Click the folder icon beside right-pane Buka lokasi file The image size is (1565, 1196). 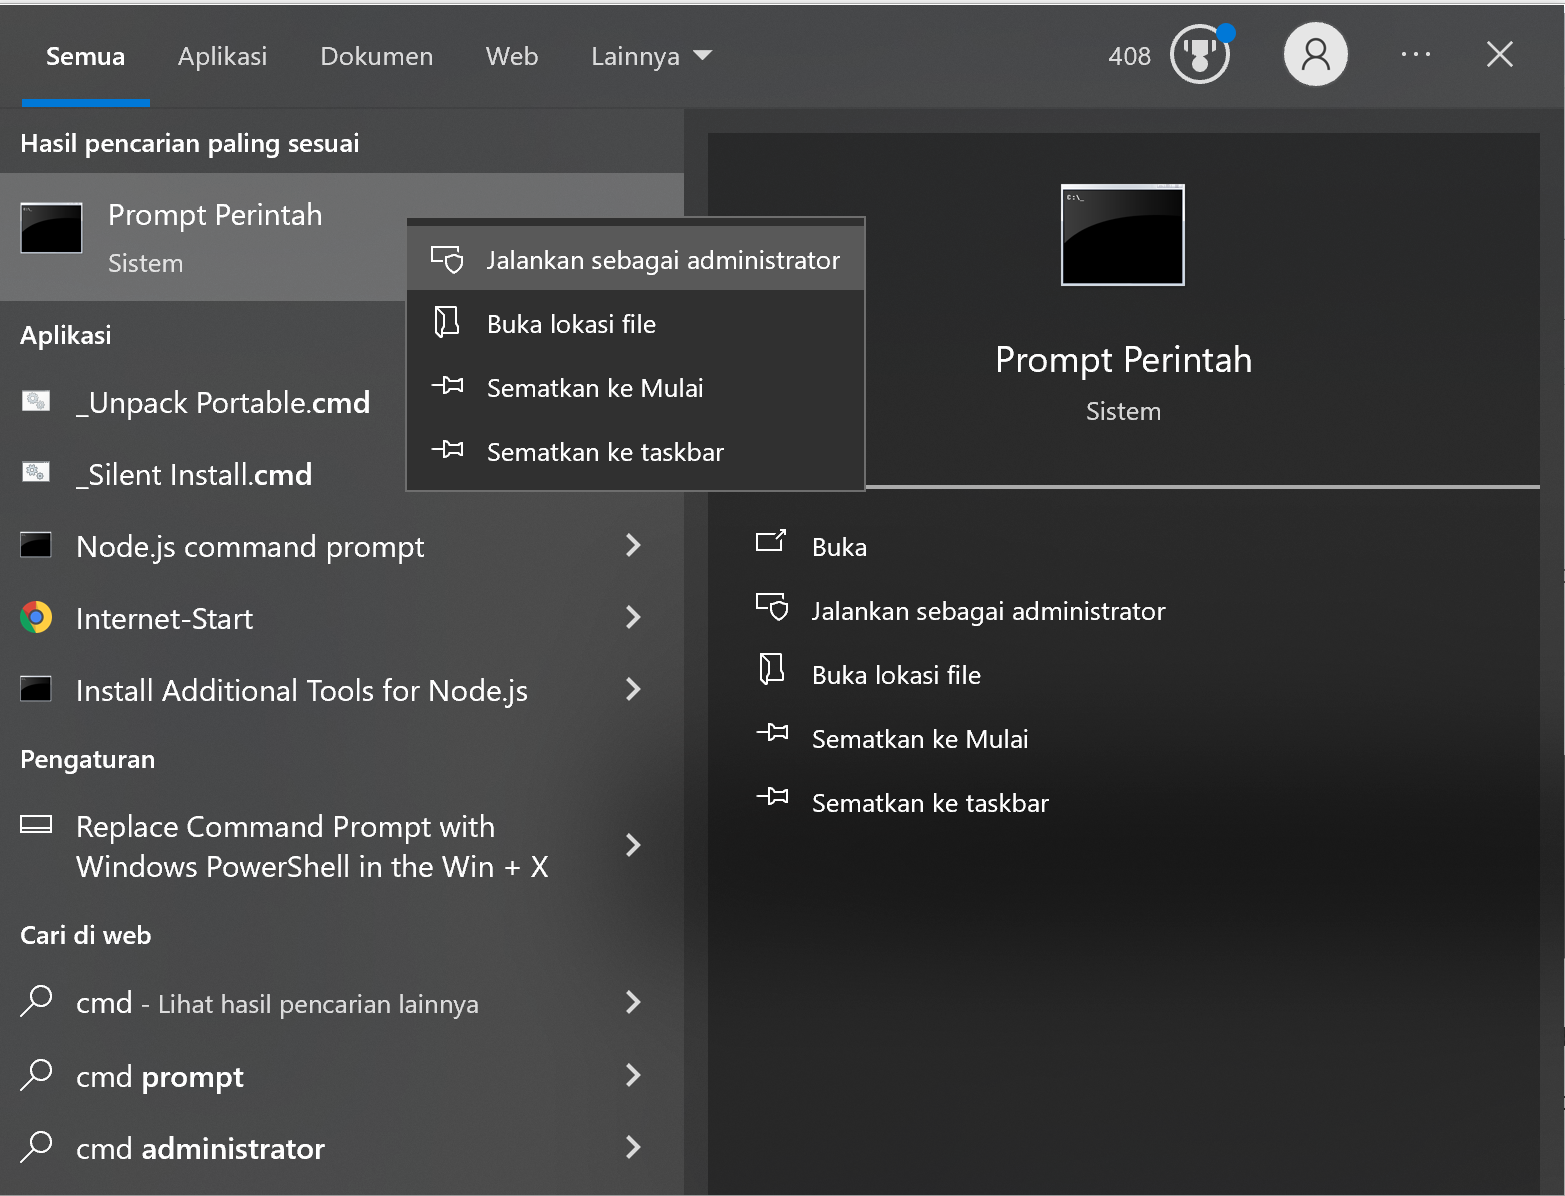(772, 669)
